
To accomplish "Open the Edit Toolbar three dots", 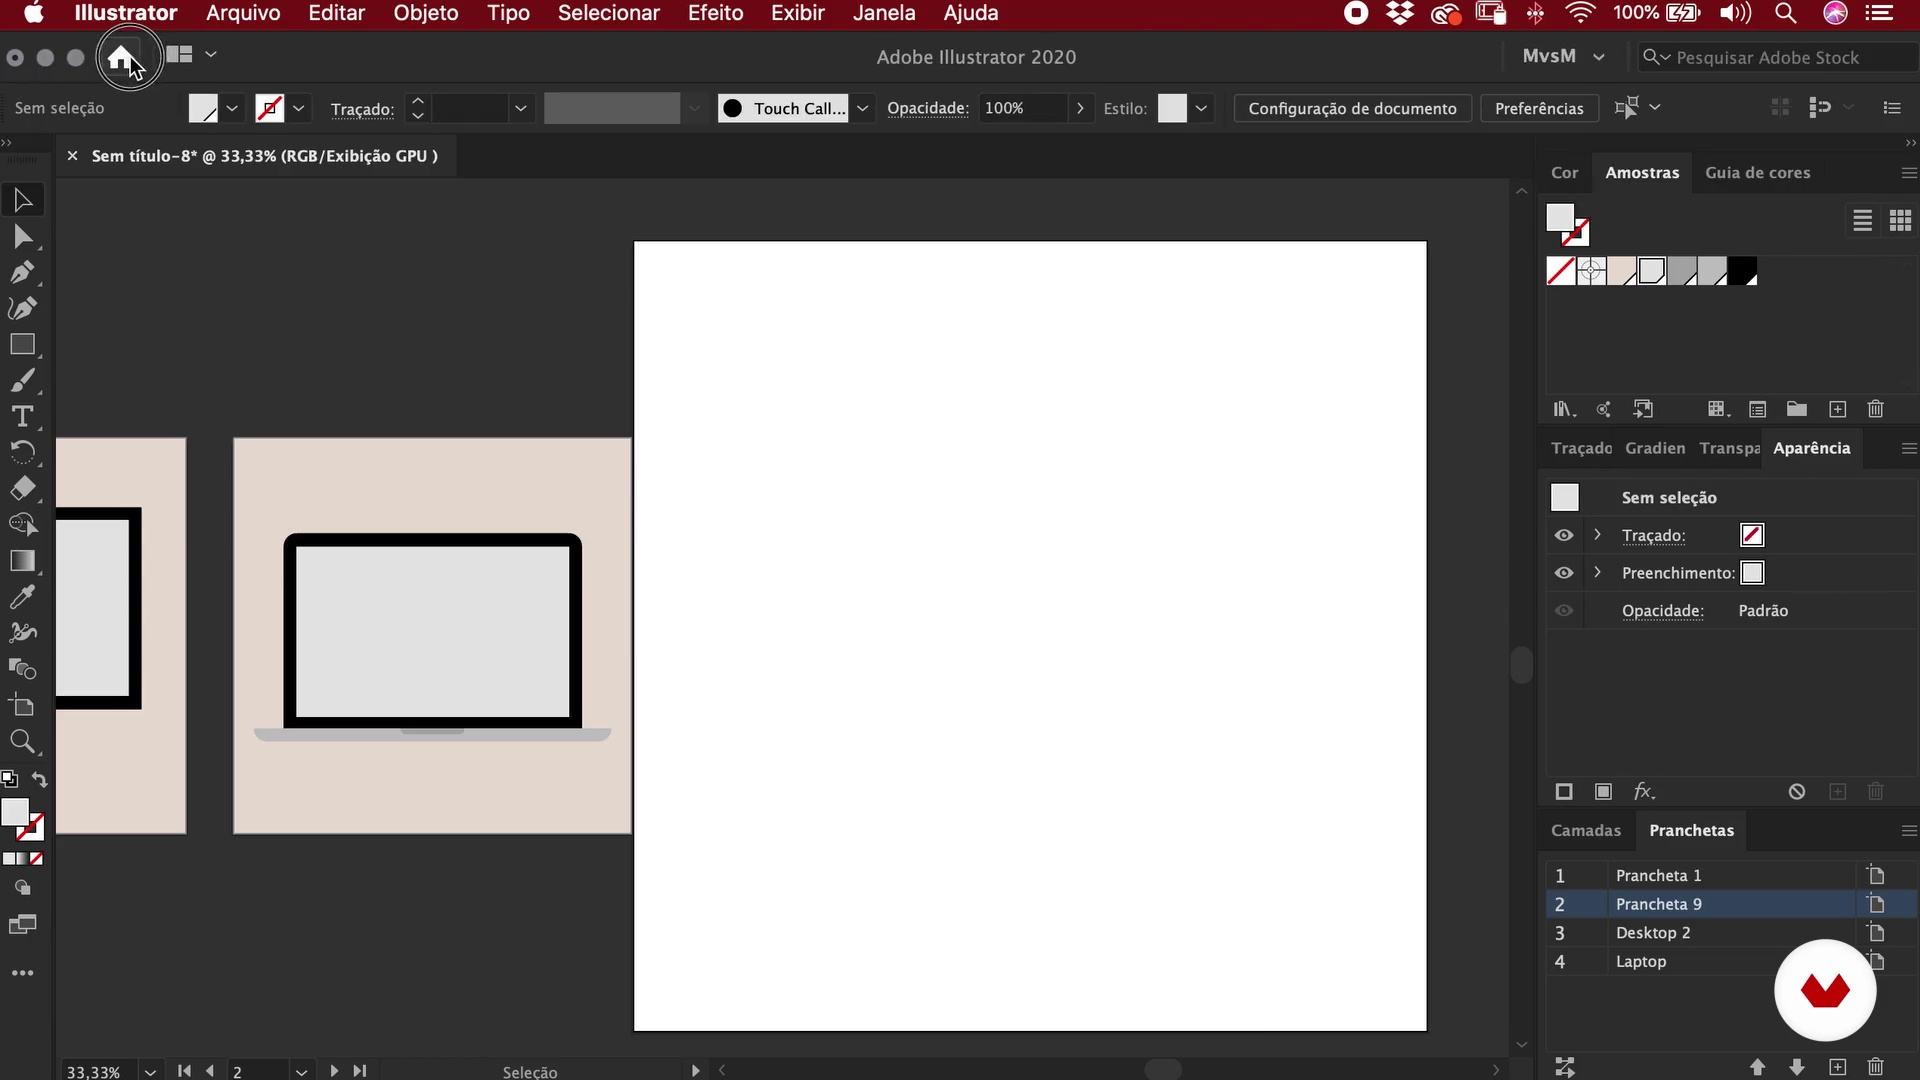I will (x=22, y=973).
